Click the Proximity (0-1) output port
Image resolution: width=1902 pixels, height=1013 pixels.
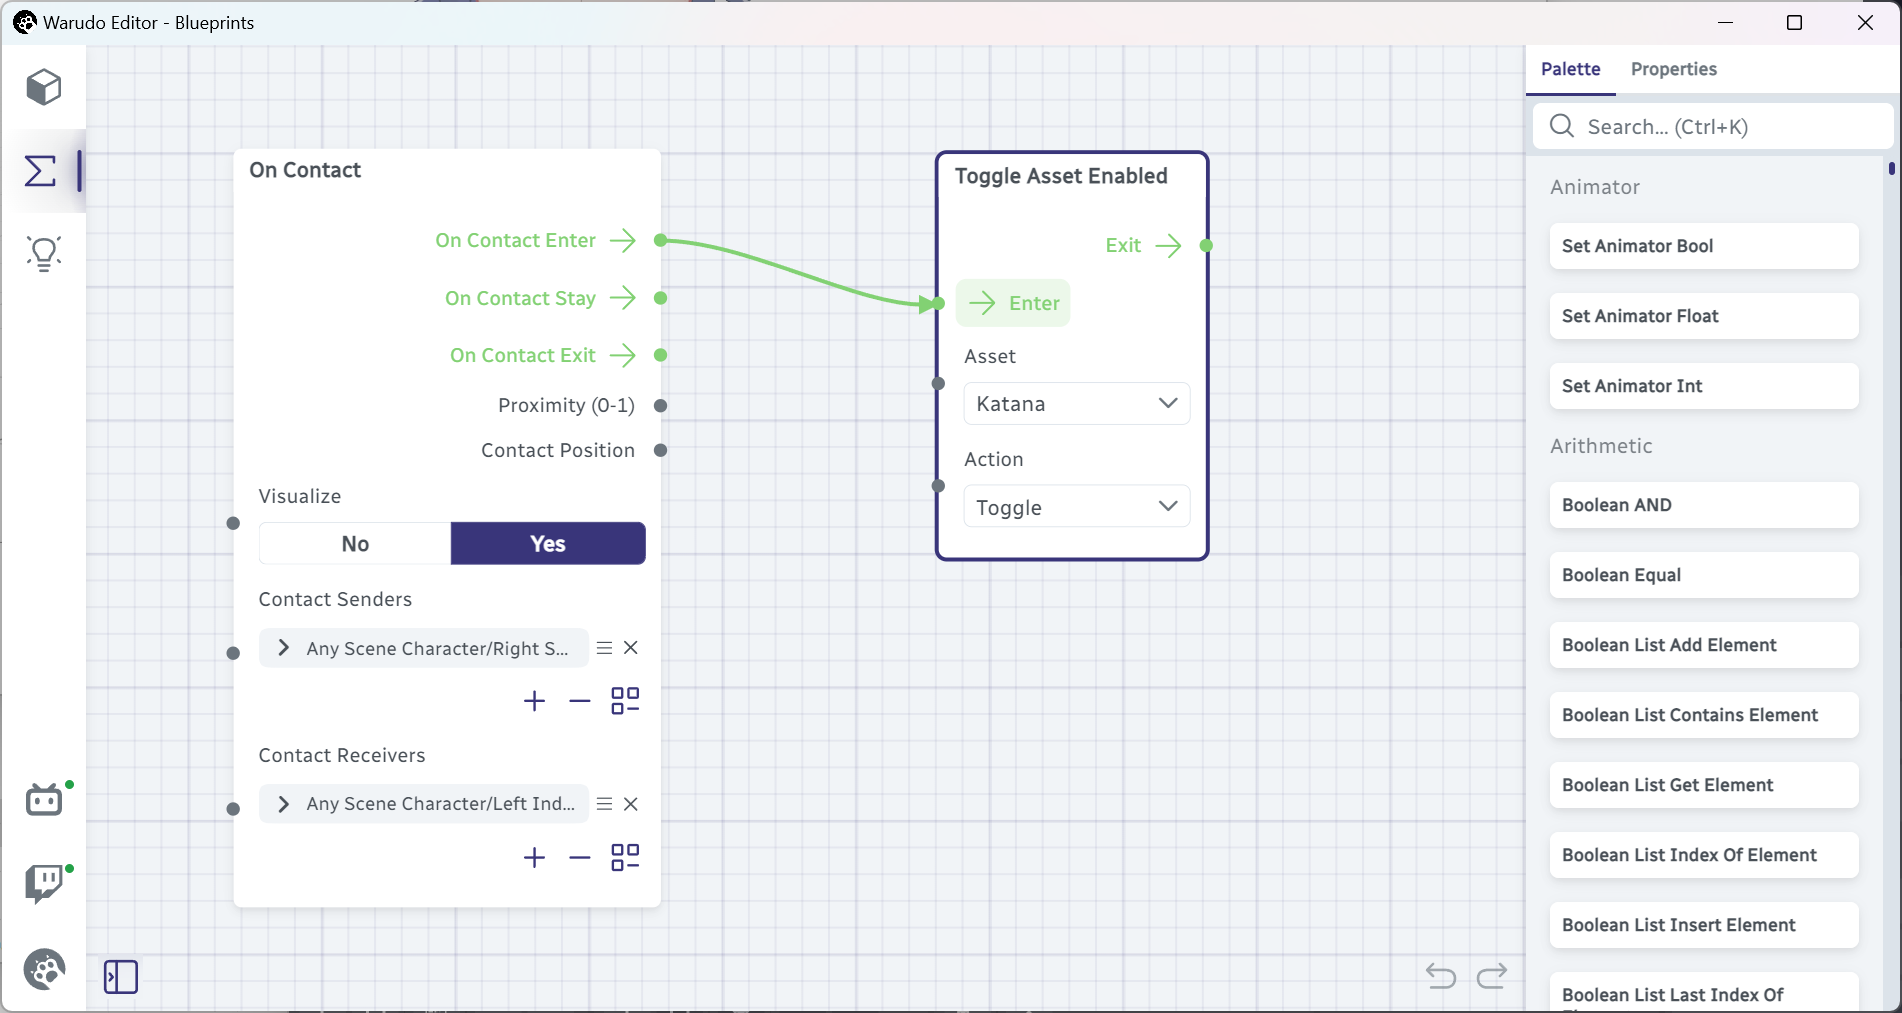(x=660, y=405)
